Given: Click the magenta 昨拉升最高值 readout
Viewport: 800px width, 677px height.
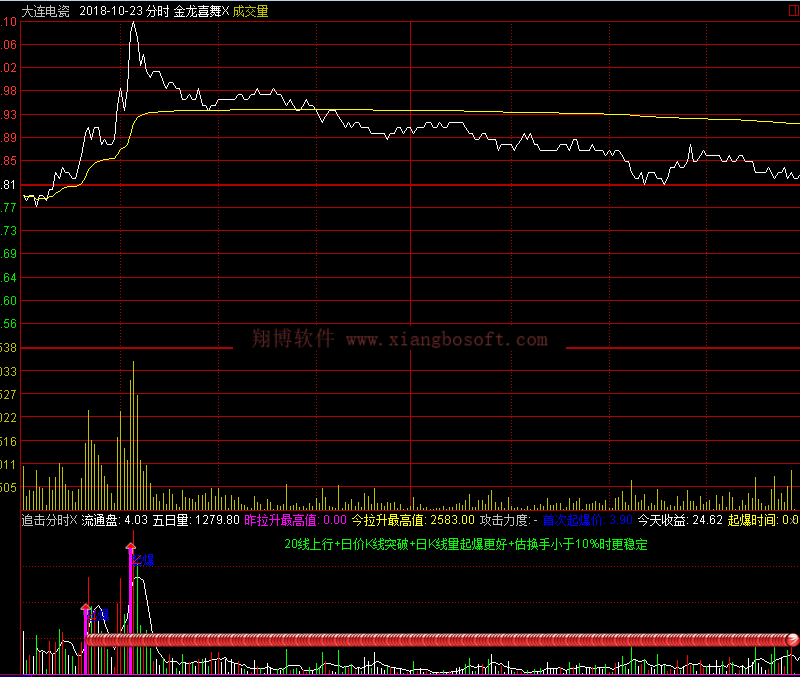Looking at the screenshot, I should 295,520.
